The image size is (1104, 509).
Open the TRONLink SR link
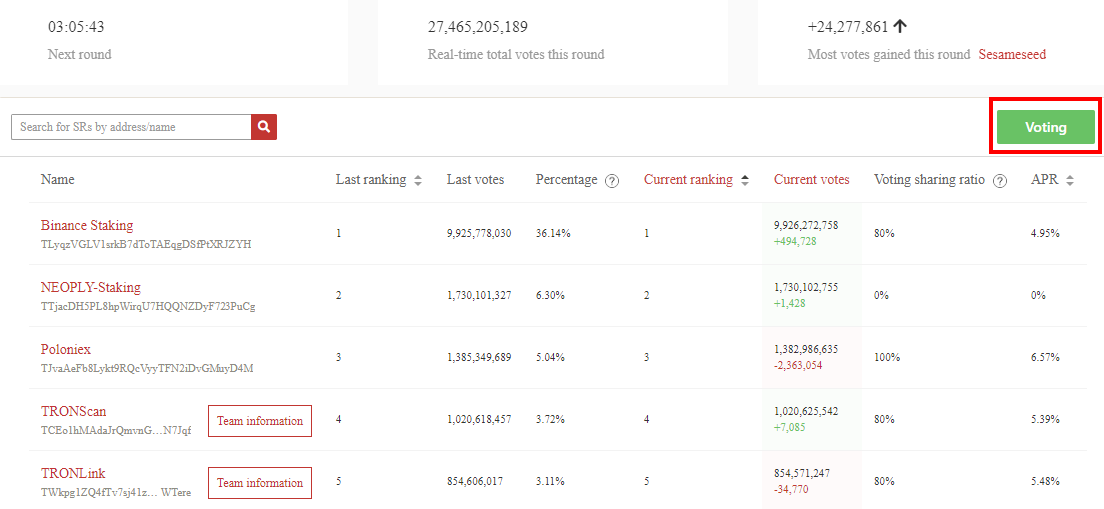(73, 473)
